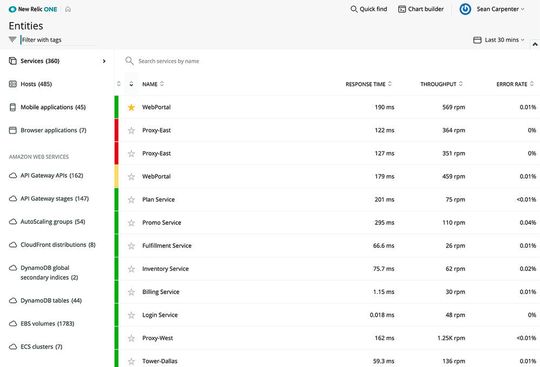
Task: Open the Login Service entity
Action: coord(160,315)
